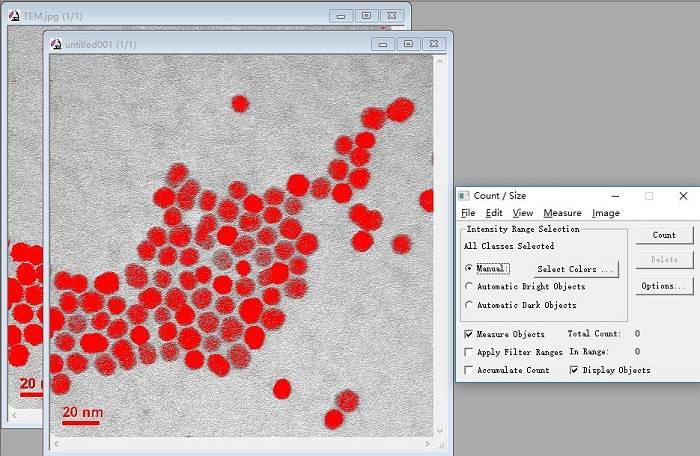700x456 pixels.
Task: Click the untitled001 window's app icon
Action: [x=55, y=44]
